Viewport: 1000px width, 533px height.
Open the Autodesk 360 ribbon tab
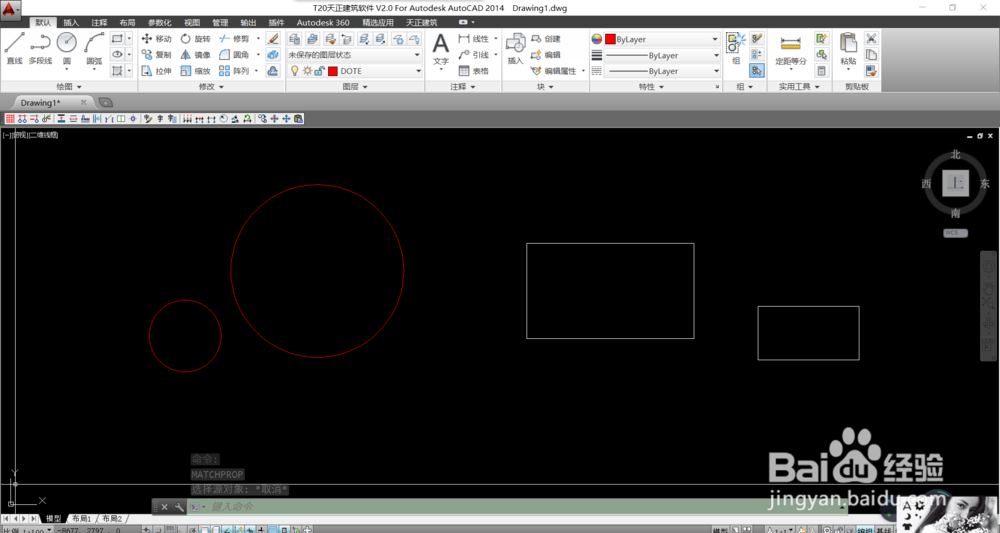pos(323,22)
